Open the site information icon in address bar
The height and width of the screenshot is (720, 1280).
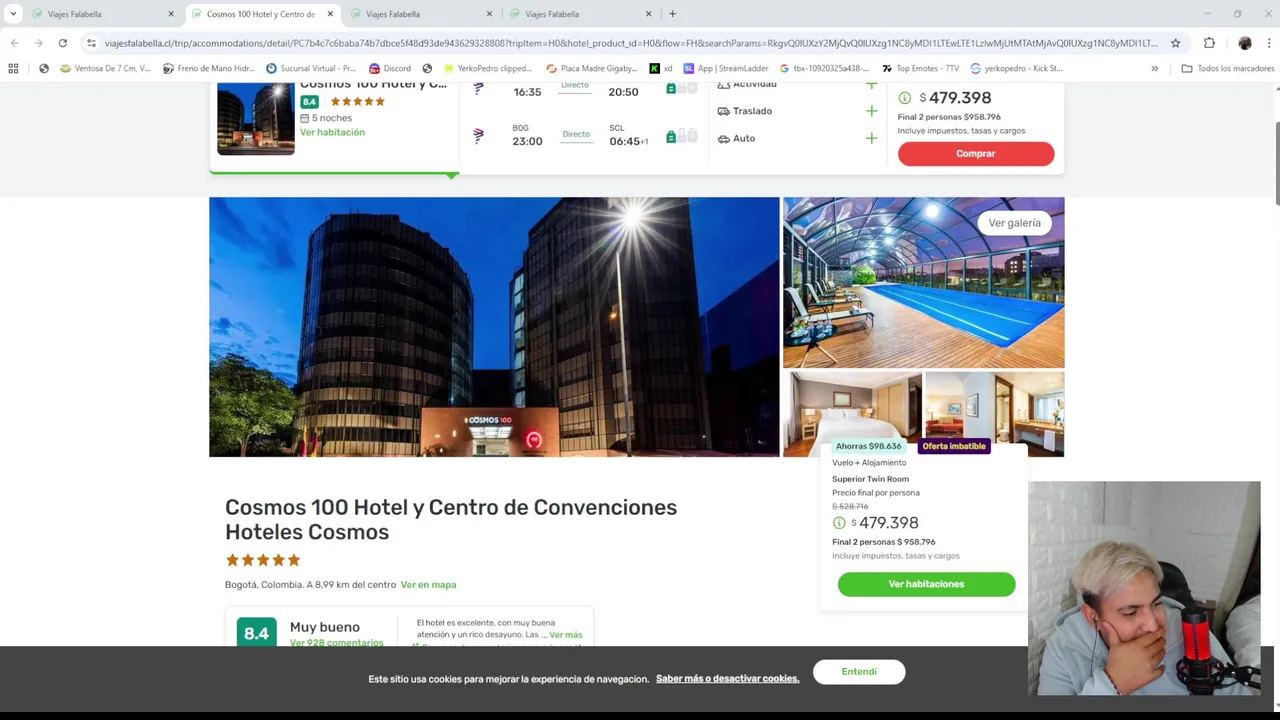[91, 43]
